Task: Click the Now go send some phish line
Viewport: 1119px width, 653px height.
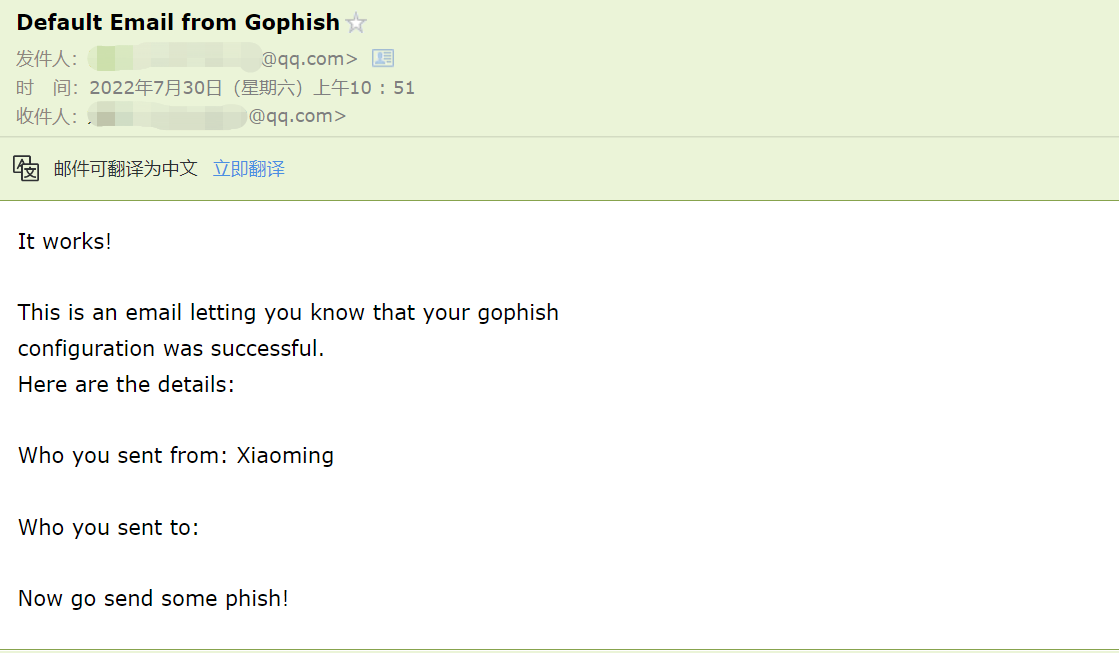Action: [x=153, y=599]
